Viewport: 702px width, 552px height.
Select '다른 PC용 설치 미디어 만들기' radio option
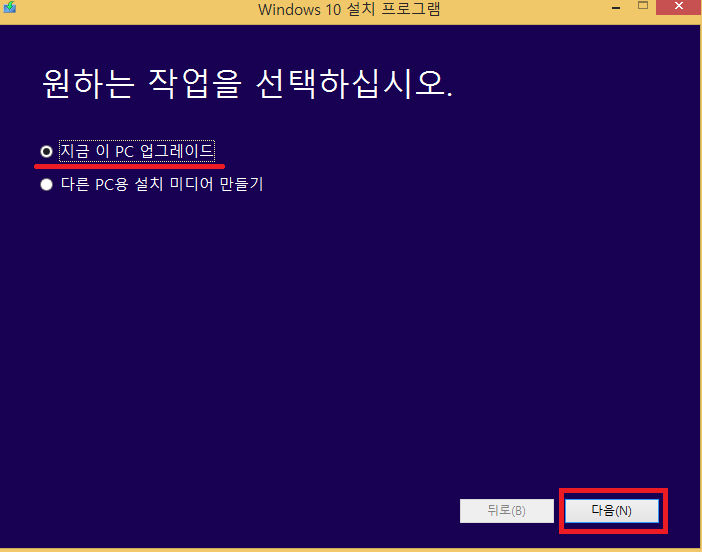coord(46,184)
